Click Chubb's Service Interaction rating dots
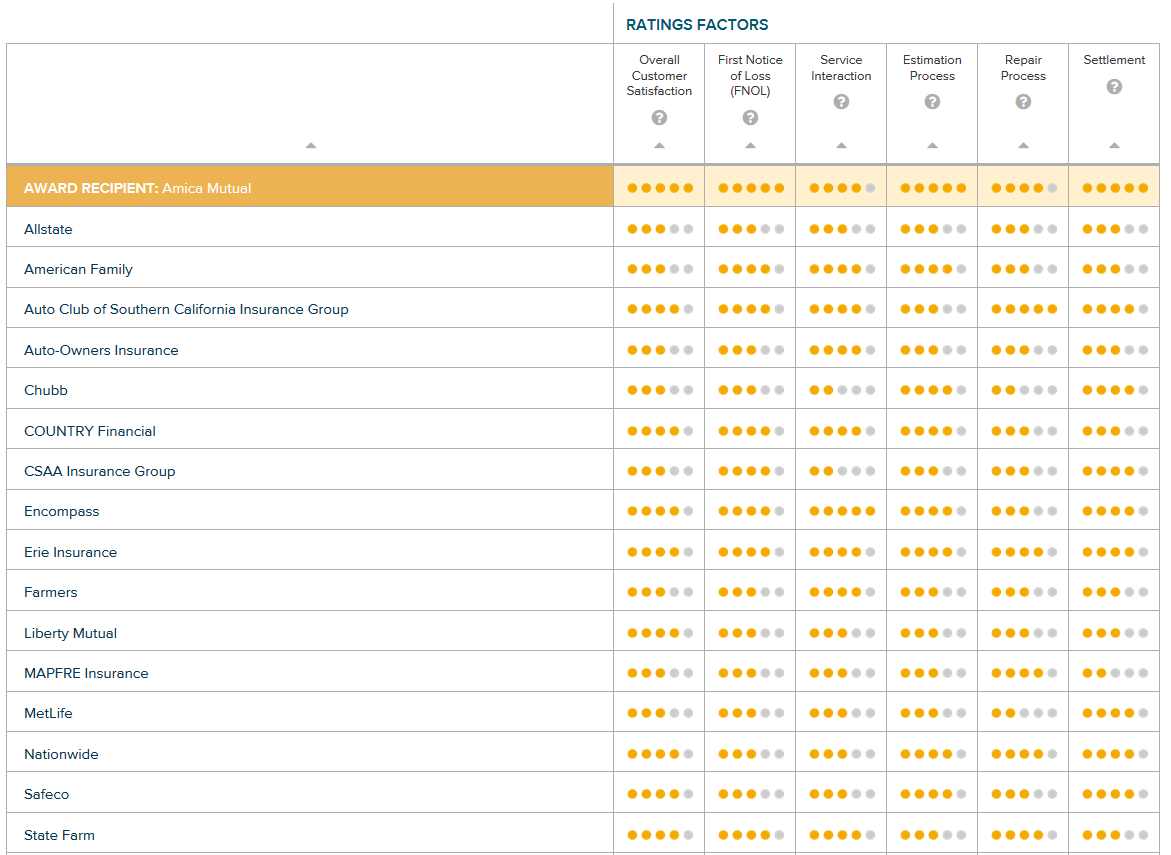 tap(842, 390)
